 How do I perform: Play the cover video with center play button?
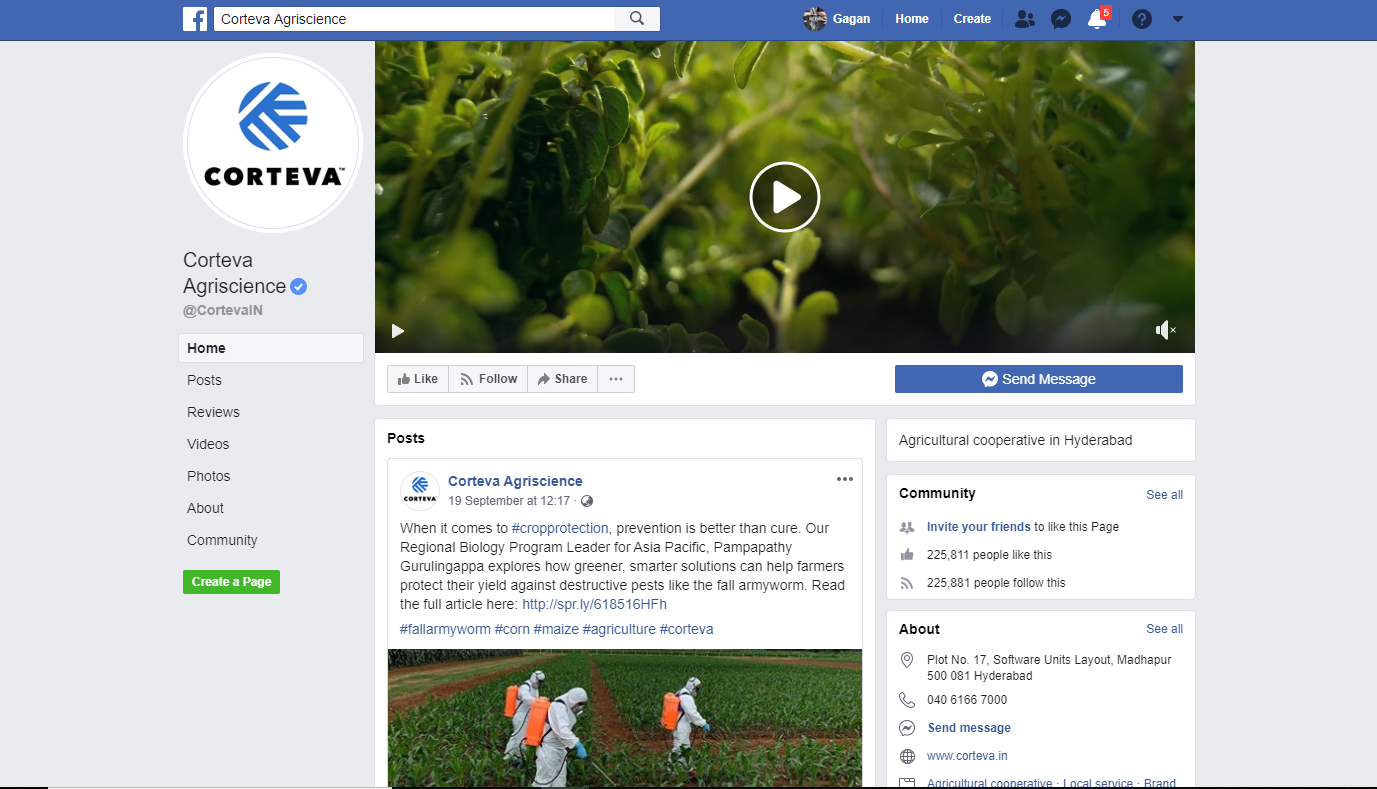pyautogui.click(x=785, y=197)
